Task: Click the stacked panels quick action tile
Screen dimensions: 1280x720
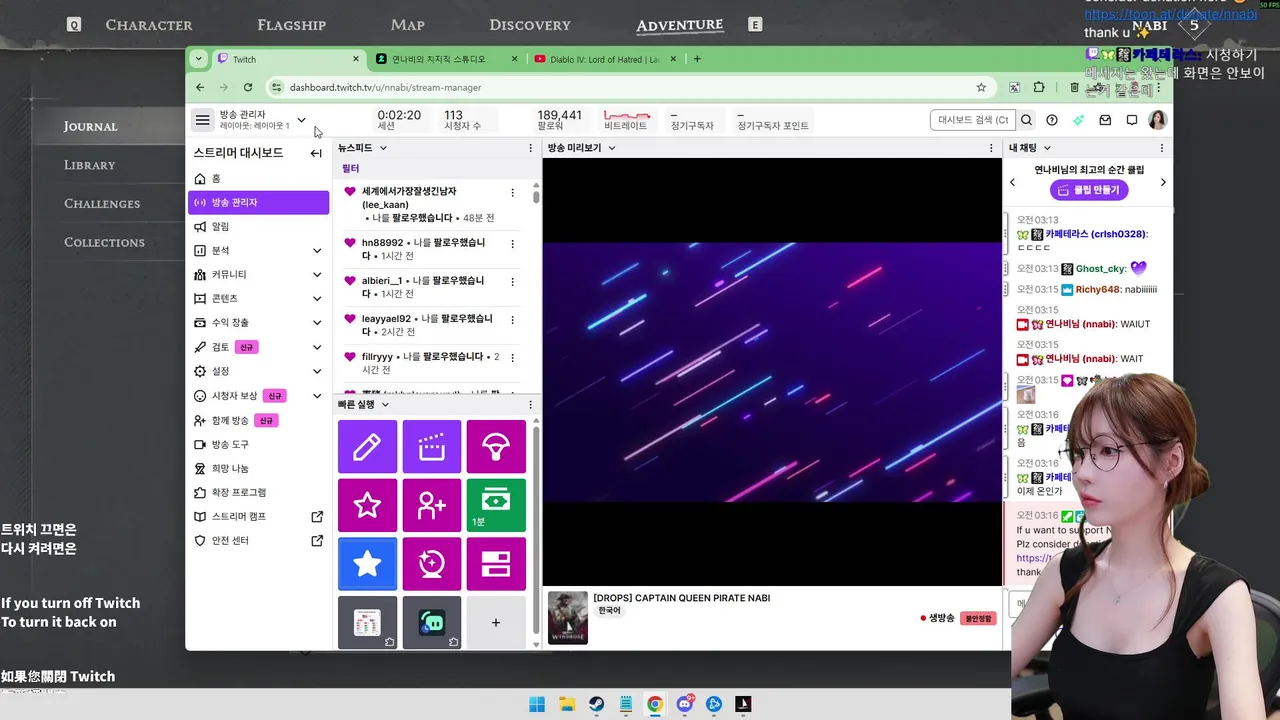Action: coord(496,564)
